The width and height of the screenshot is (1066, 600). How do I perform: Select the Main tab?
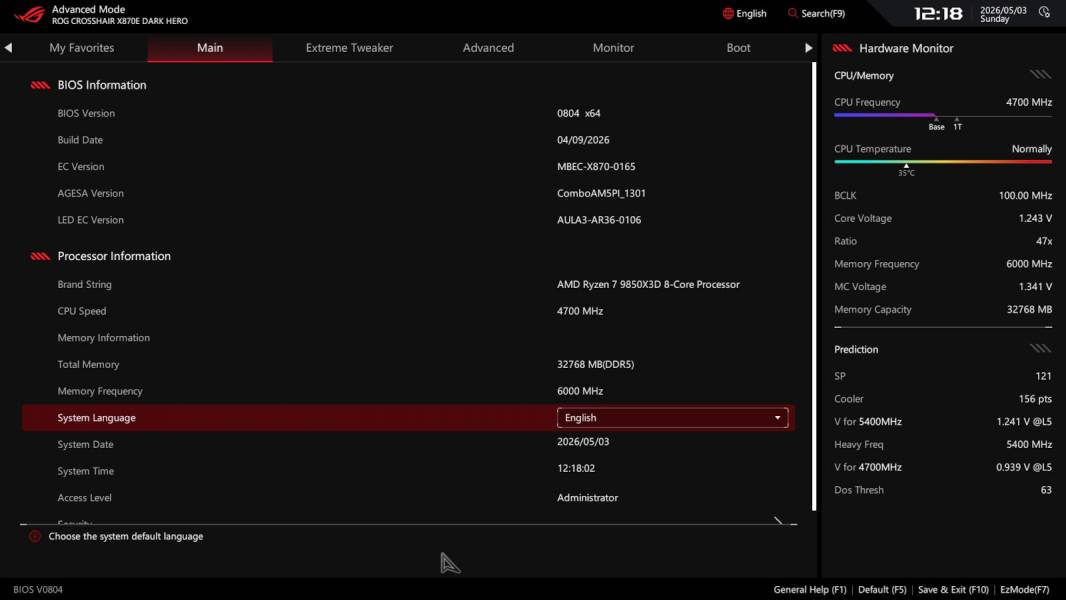tap(210, 48)
